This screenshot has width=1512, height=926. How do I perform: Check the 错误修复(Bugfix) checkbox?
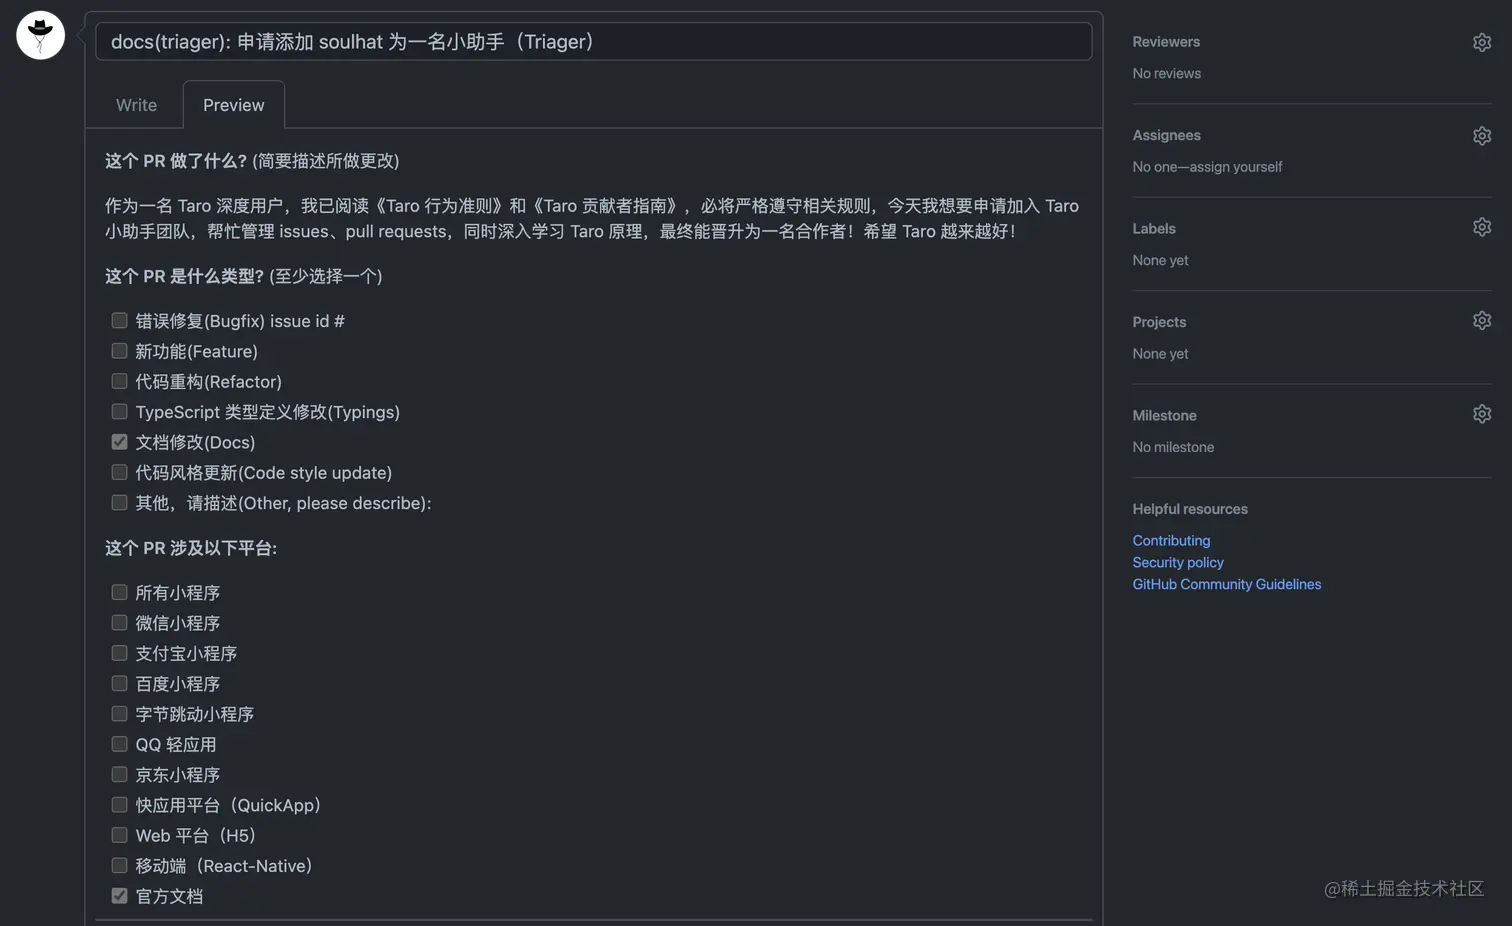tap(119, 320)
